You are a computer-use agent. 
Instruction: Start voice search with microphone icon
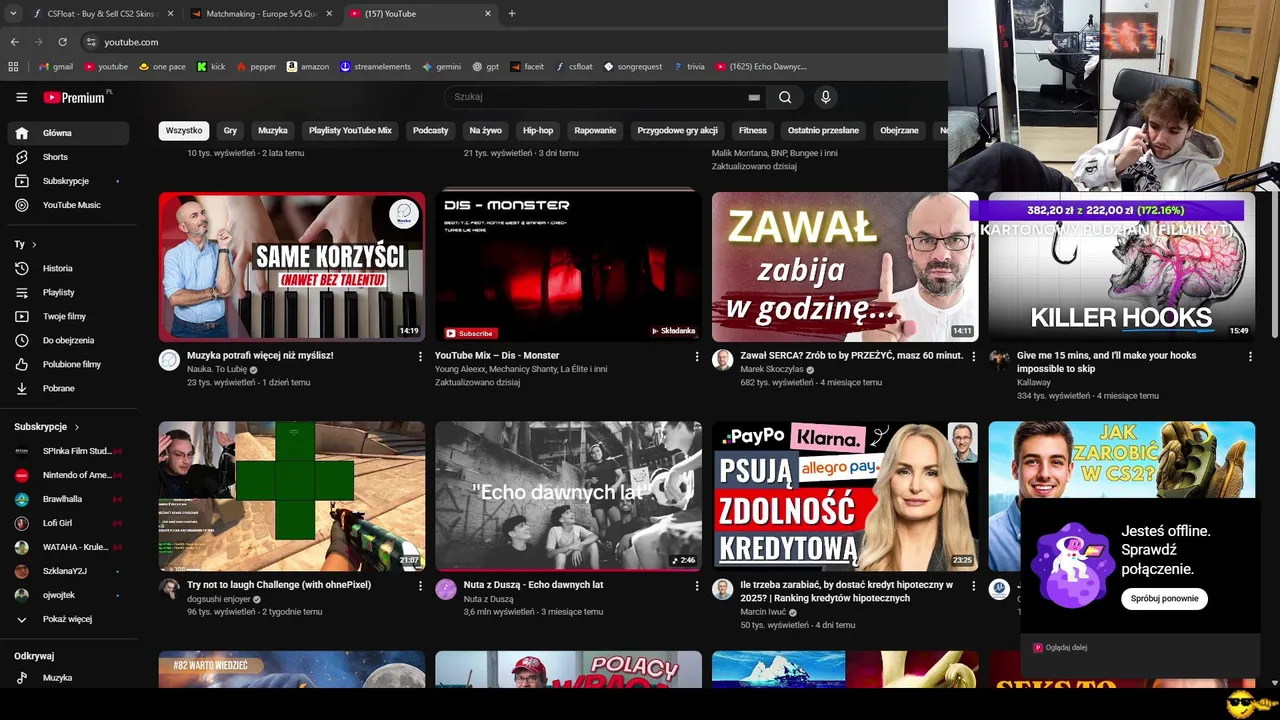(x=825, y=97)
